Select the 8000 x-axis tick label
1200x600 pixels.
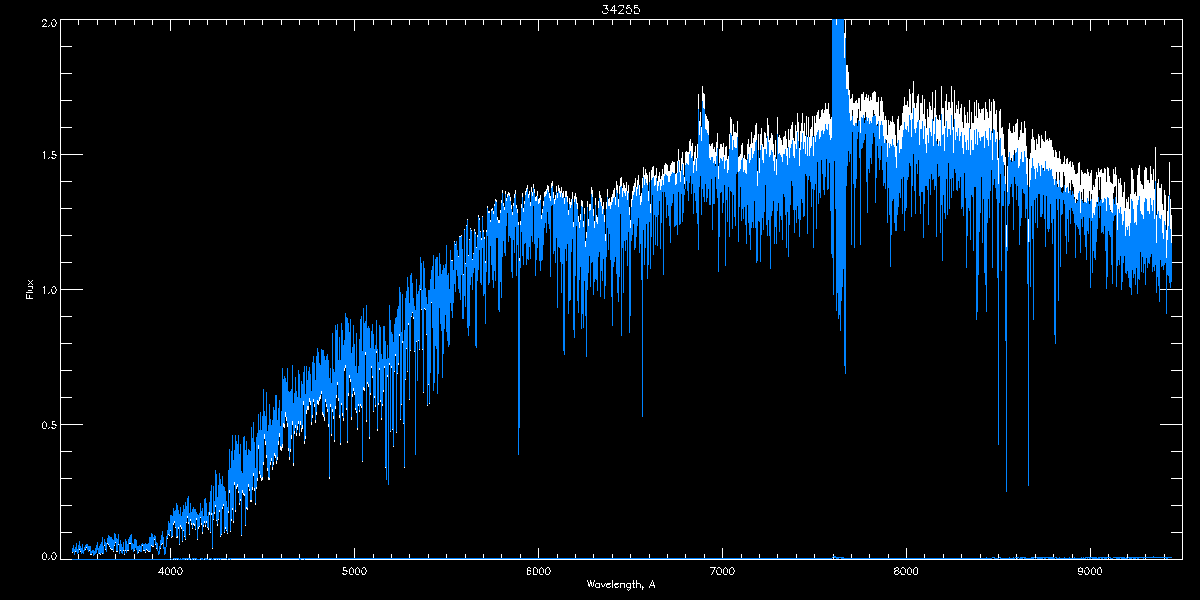tap(906, 571)
